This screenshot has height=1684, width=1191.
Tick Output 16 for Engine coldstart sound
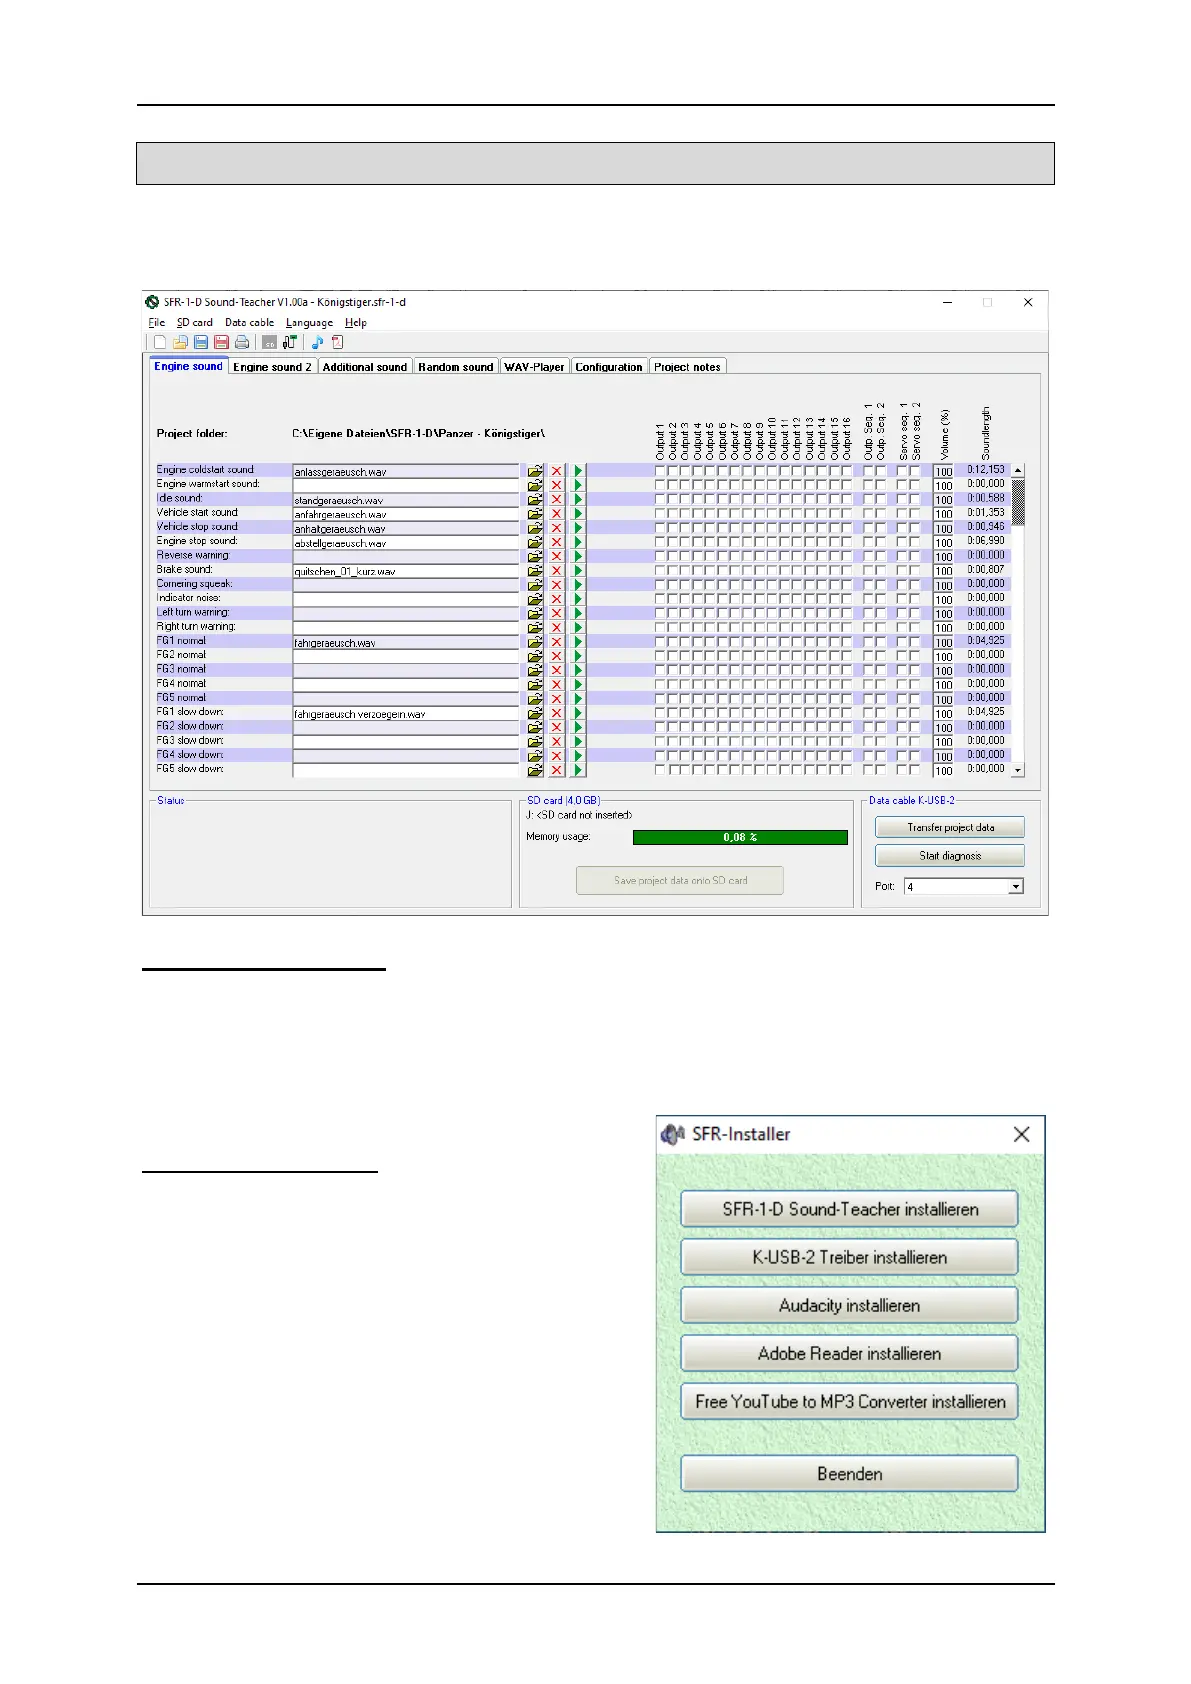tap(846, 471)
